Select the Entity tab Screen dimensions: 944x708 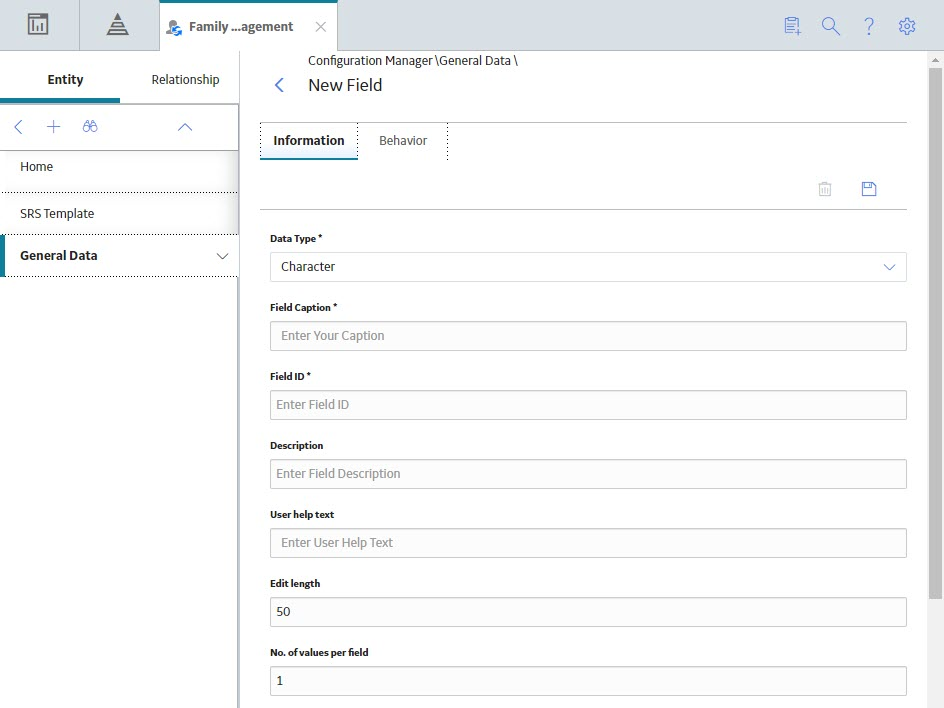pos(60,79)
